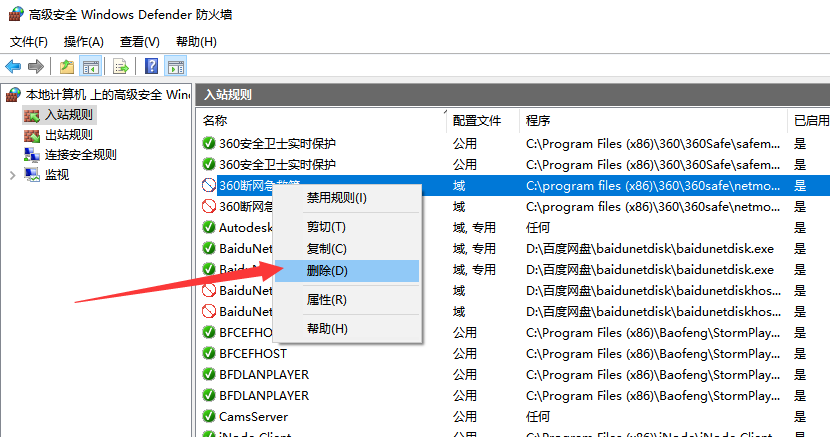
Task: Click the up-one-level folder icon
Action: [x=67, y=67]
